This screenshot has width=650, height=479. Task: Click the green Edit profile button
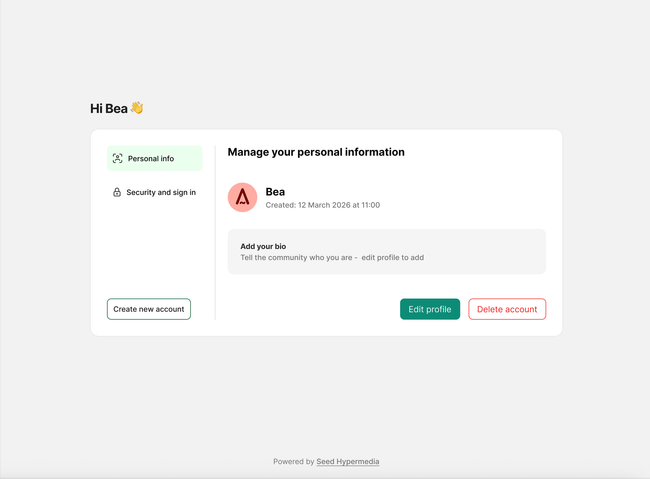tap(430, 309)
